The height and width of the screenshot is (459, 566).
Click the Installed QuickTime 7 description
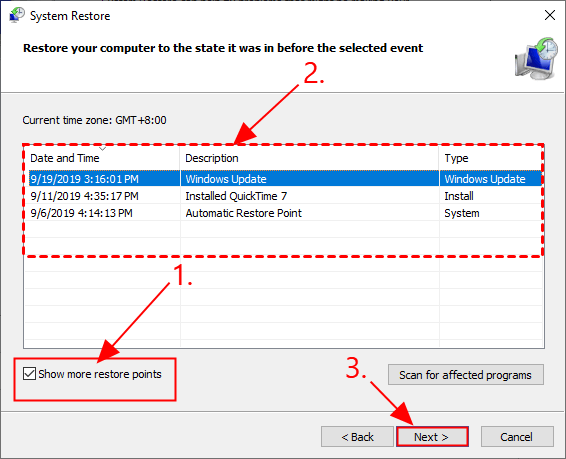(236, 196)
